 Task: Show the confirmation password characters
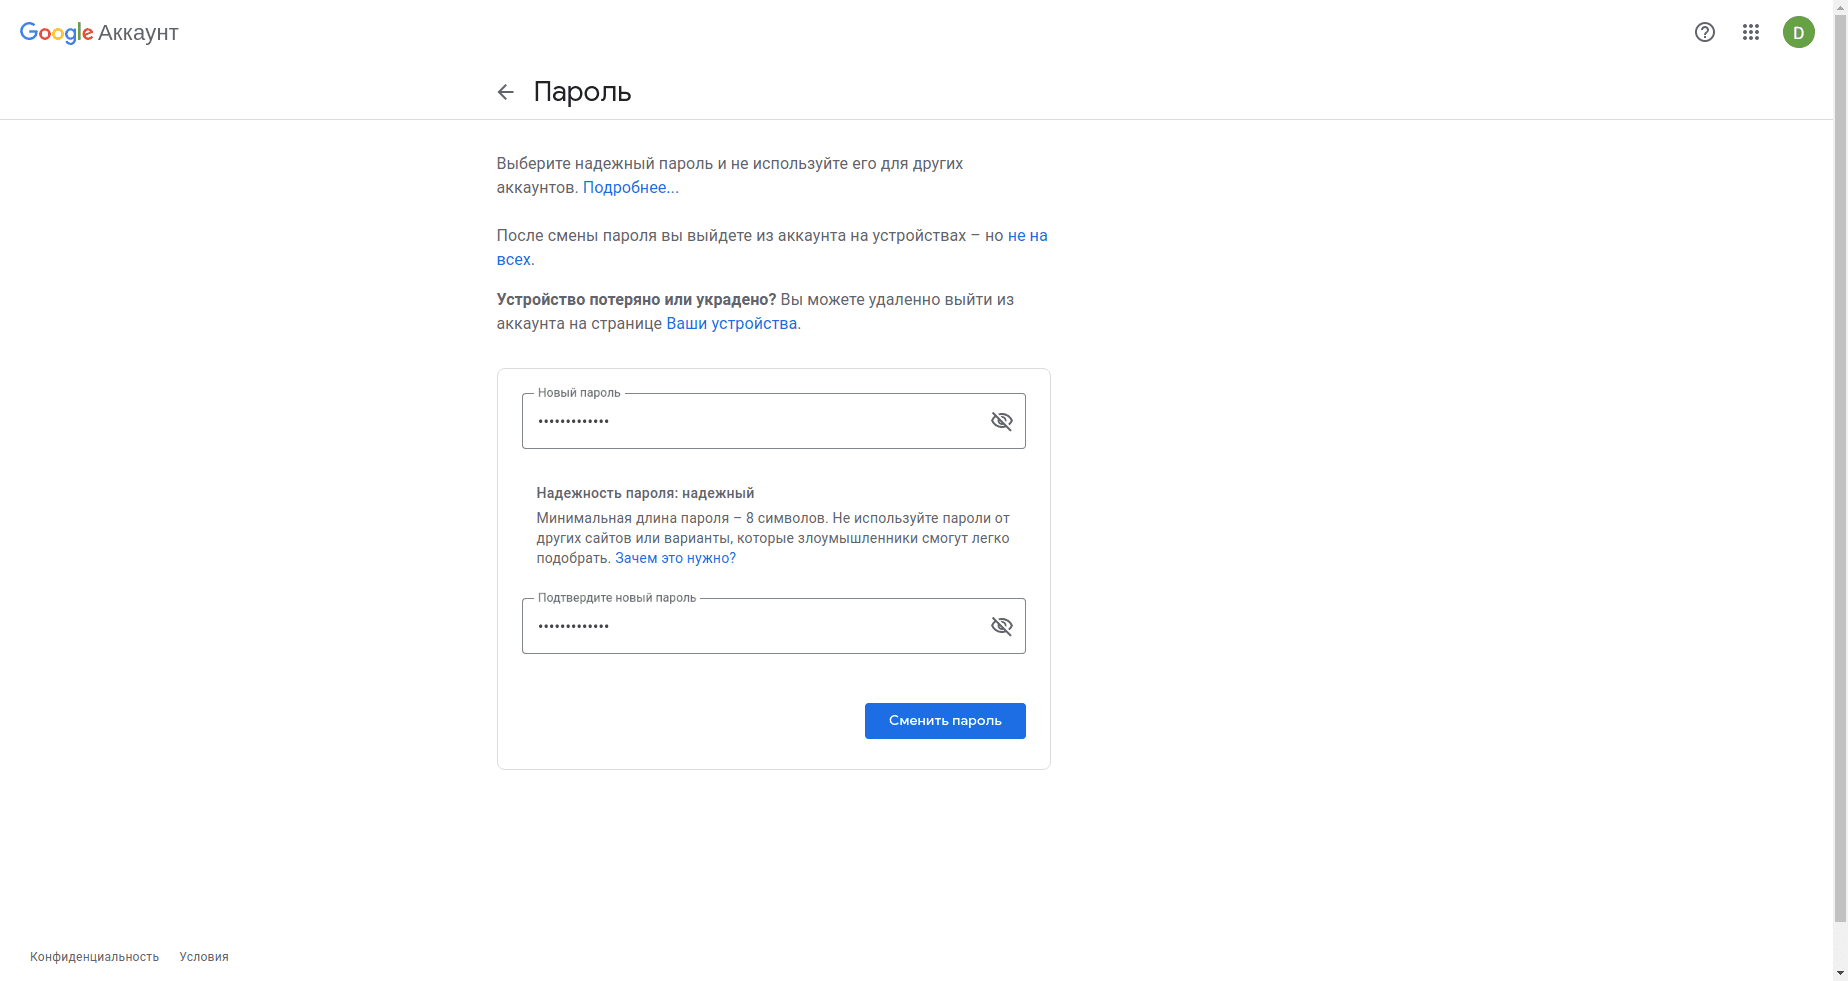tap(1001, 626)
